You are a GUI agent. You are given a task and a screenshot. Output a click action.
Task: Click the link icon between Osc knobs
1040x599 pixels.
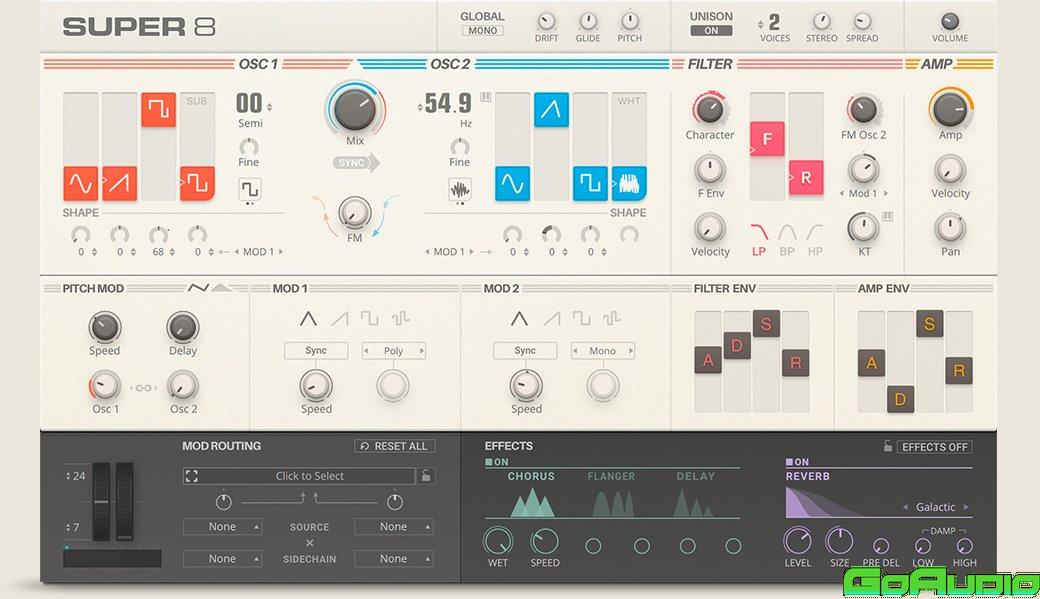pyautogui.click(x=144, y=387)
